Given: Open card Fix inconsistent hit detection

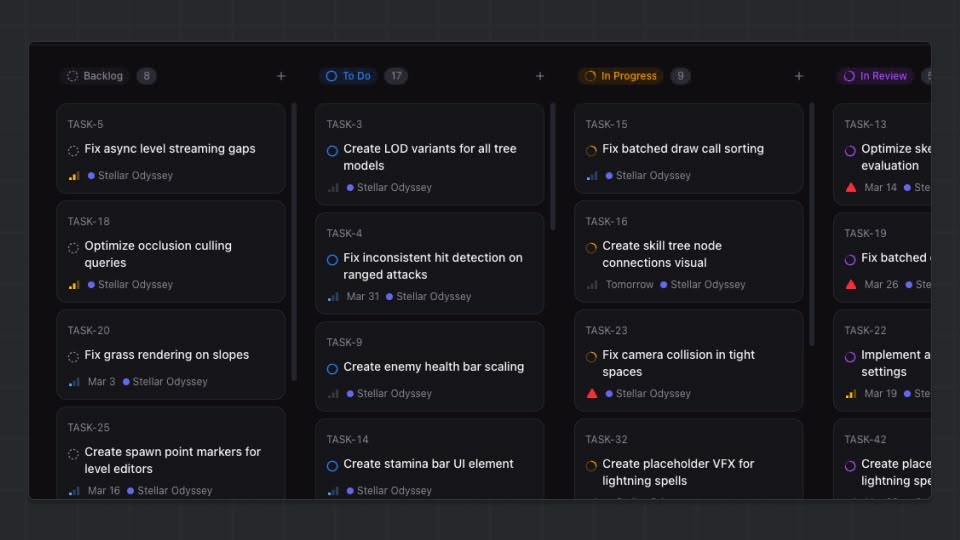Looking at the screenshot, I should point(430,263).
